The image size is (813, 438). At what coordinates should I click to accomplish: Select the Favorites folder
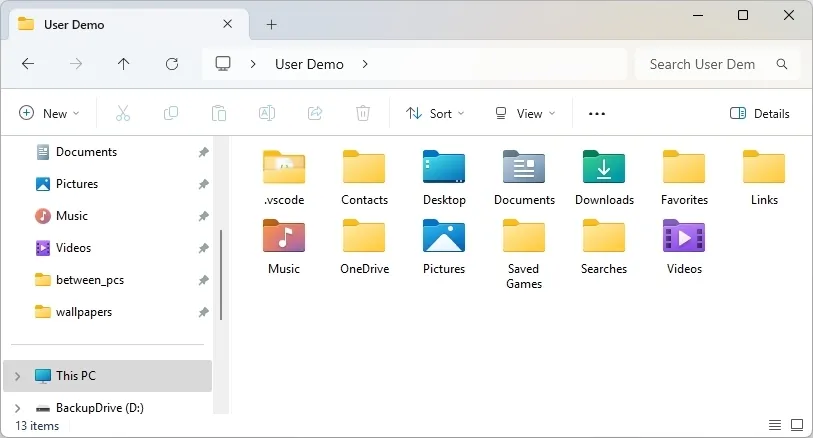click(x=684, y=178)
